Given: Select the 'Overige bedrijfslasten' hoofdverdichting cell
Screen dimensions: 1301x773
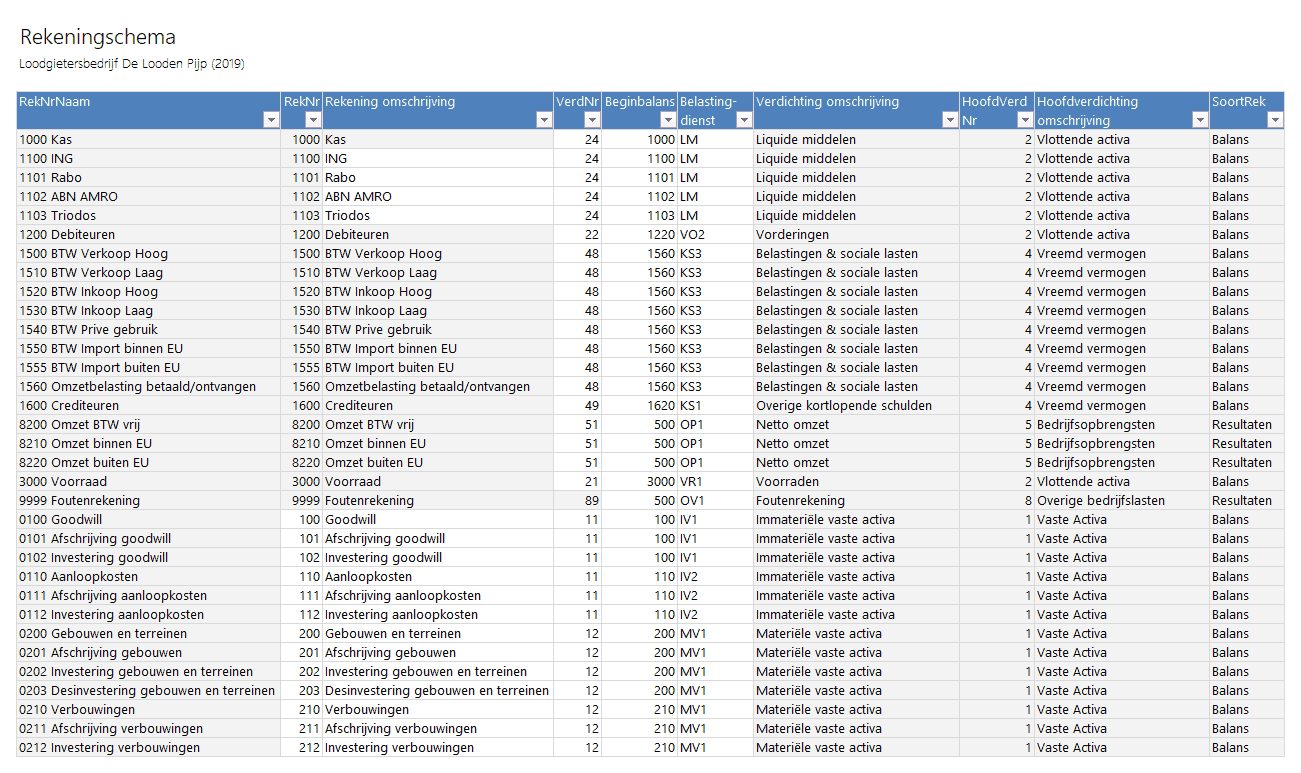Looking at the screenshot, I should [1100, 501].
